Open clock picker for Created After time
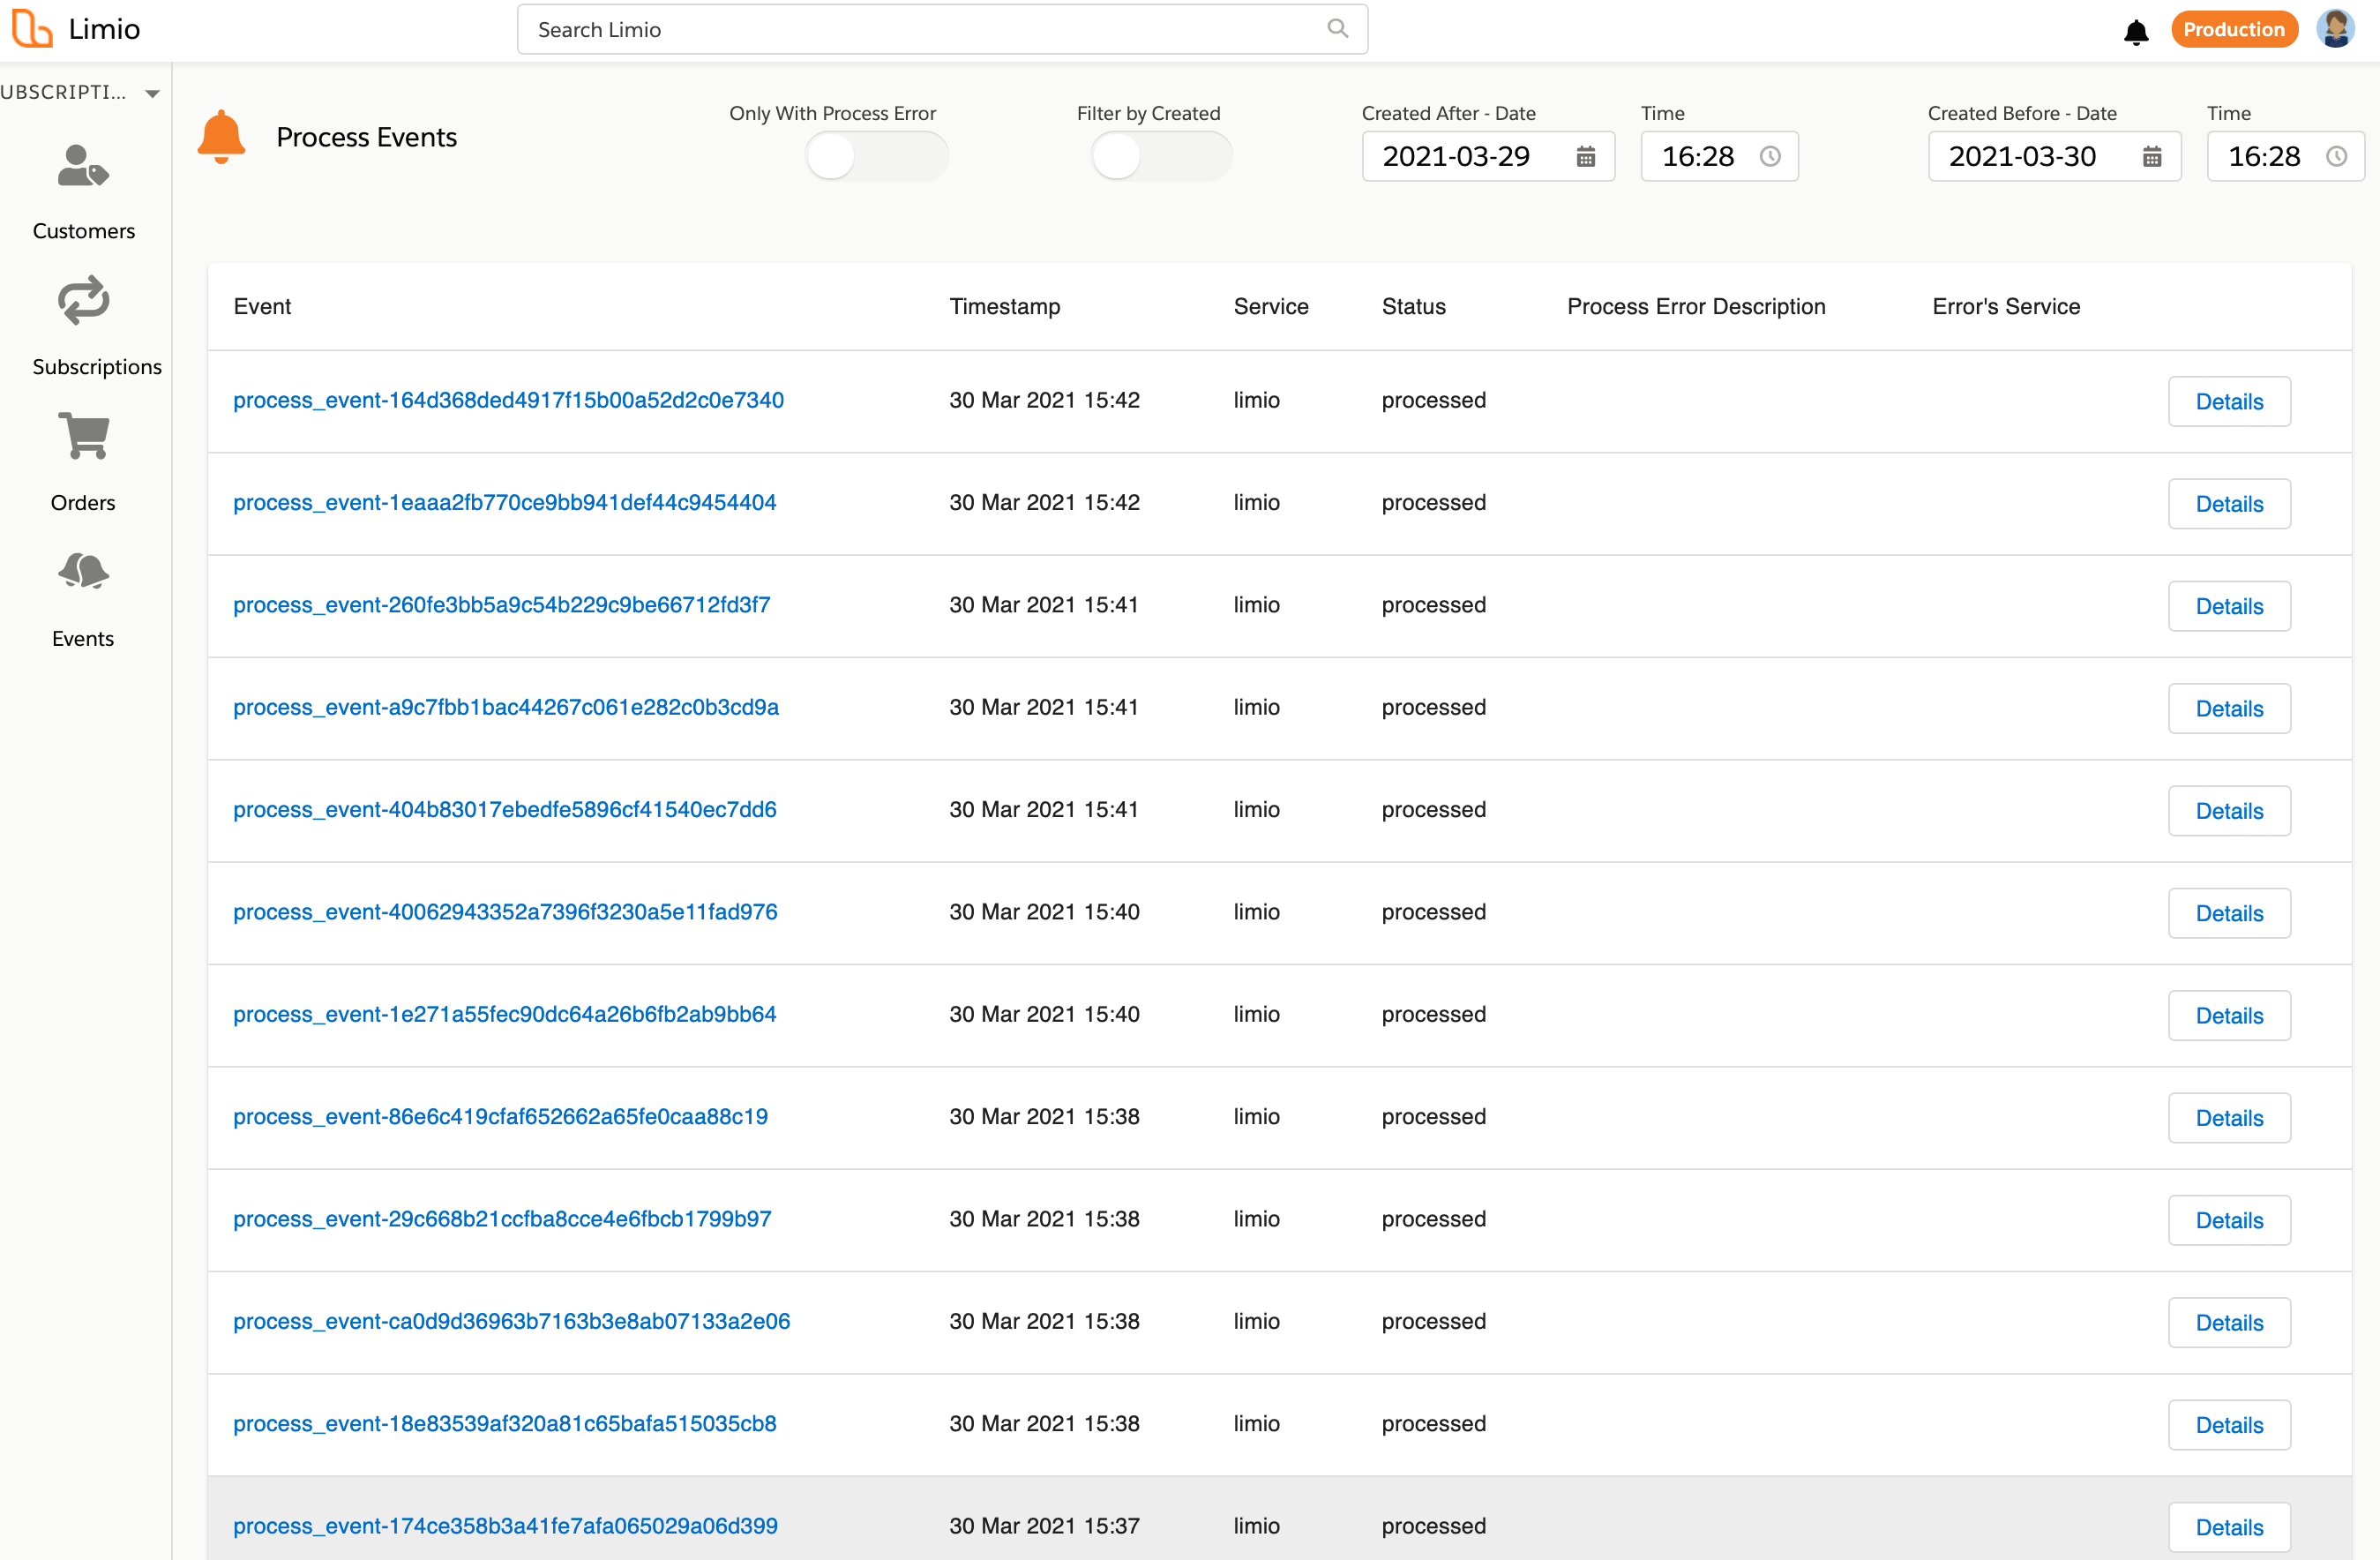The height and width of the screenshot is (1560, 2380). tap(1769, 157)
